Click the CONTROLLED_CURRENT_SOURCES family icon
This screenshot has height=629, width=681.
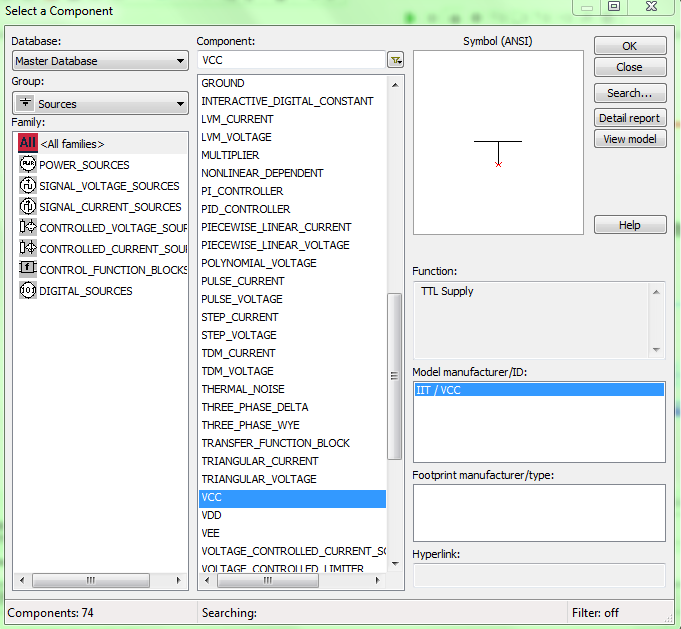pos(28,248)
